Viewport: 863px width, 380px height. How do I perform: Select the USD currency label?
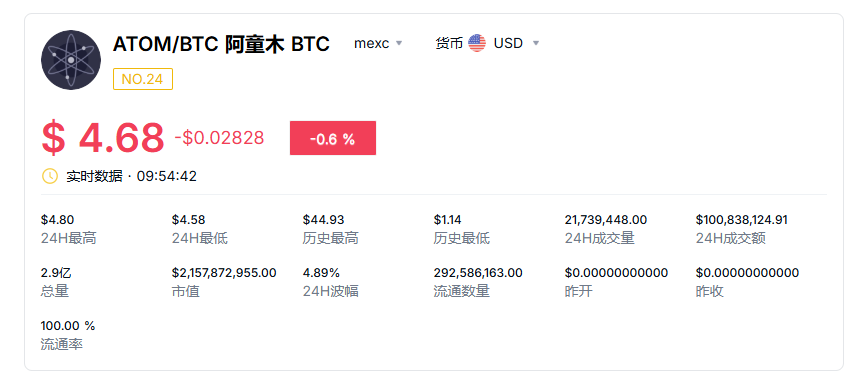tap(508, 43)
